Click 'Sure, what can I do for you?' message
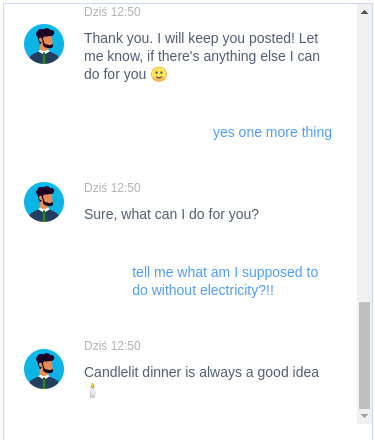 171,214
